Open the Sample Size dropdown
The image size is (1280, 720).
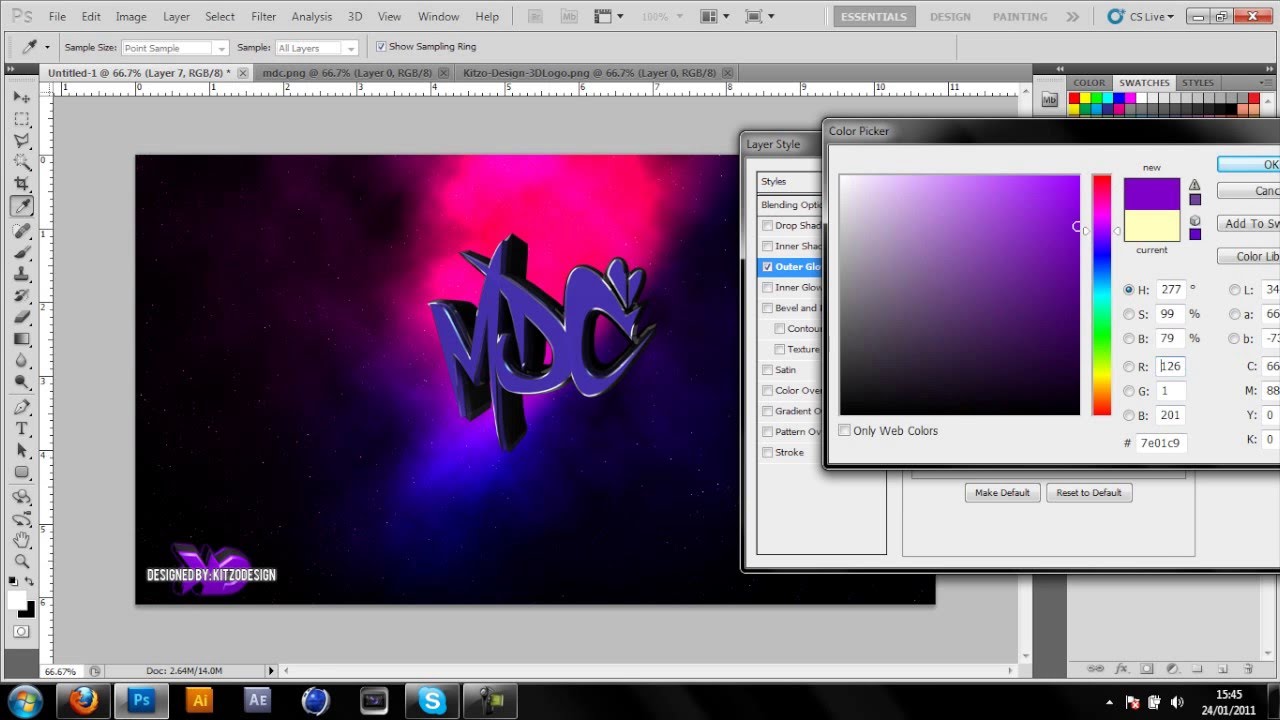(175, 48)
